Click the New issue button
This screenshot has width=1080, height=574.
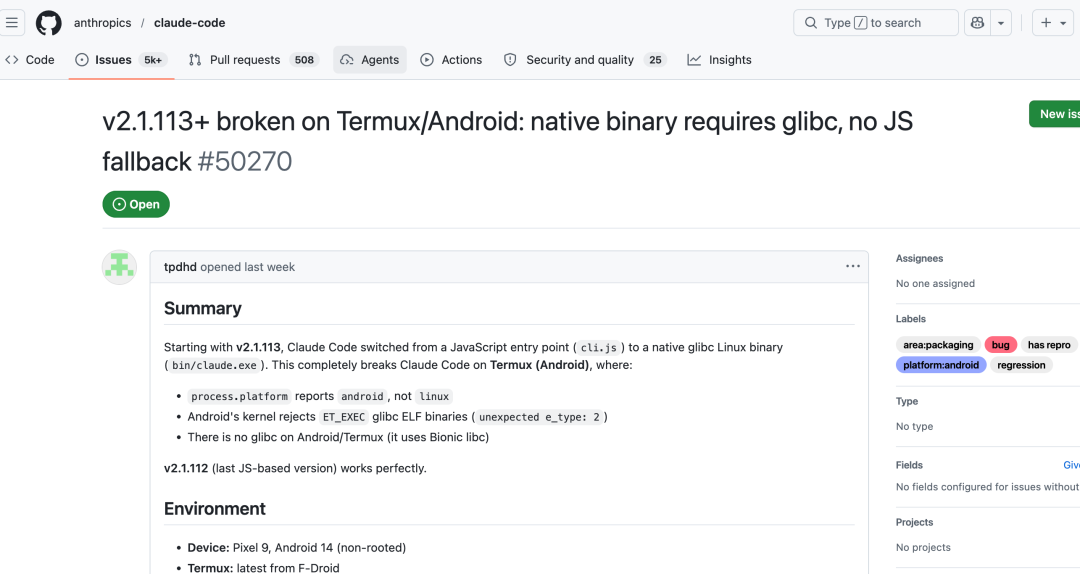pyautogui.click(x=1055, y=114)
